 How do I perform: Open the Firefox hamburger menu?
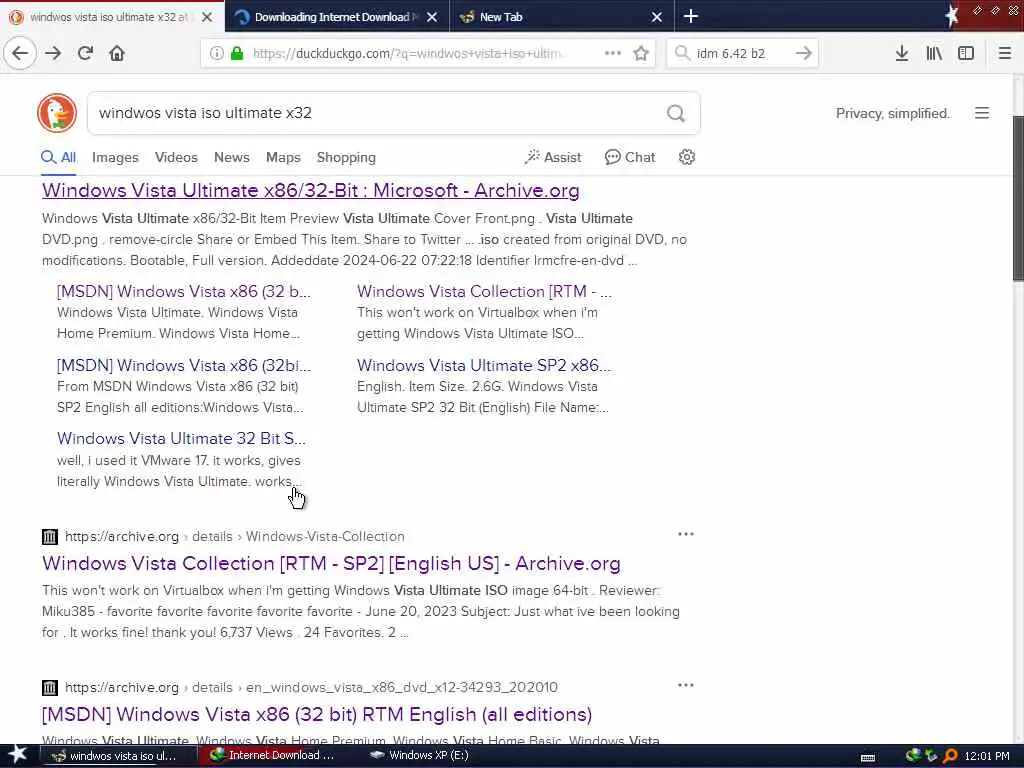(1005, 53)
